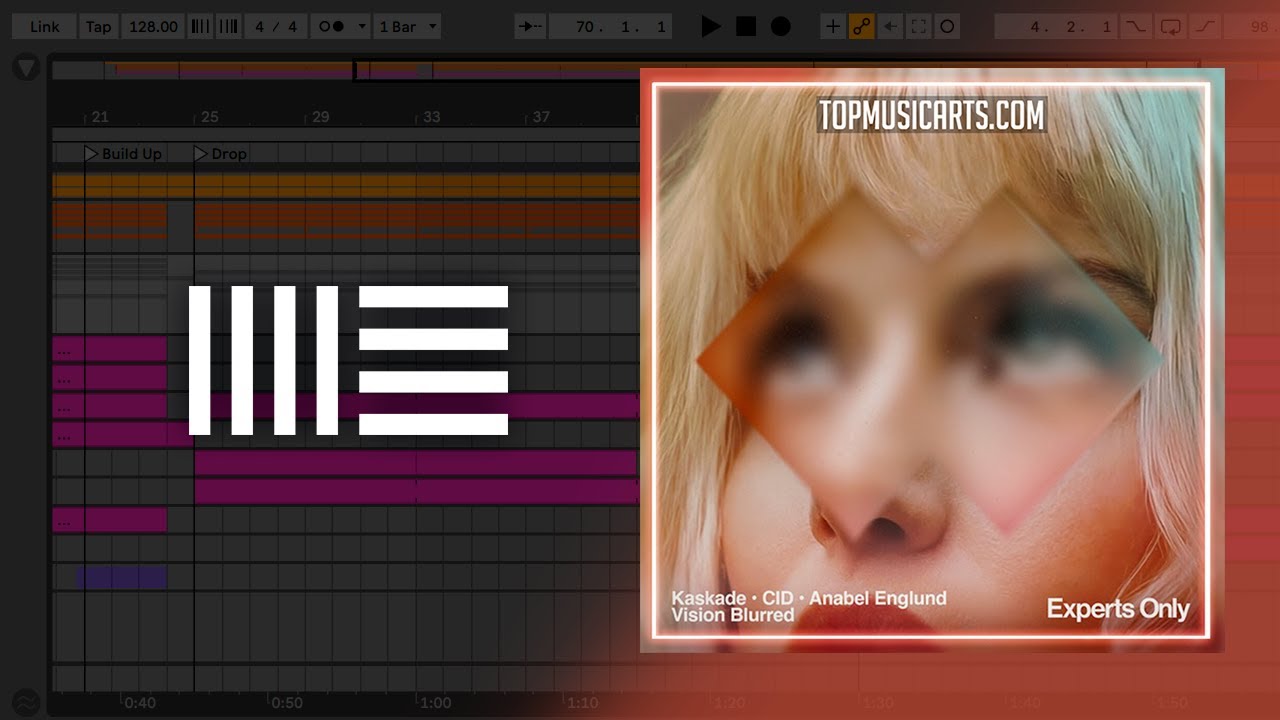Click the Session Record circle button
Screen dimensions: 1280x720
947,27
